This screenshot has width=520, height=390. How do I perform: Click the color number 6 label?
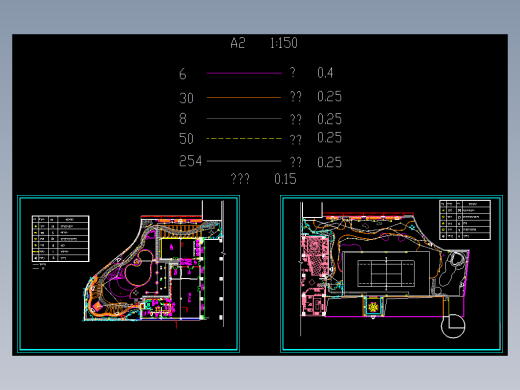(x=182, y=74)
